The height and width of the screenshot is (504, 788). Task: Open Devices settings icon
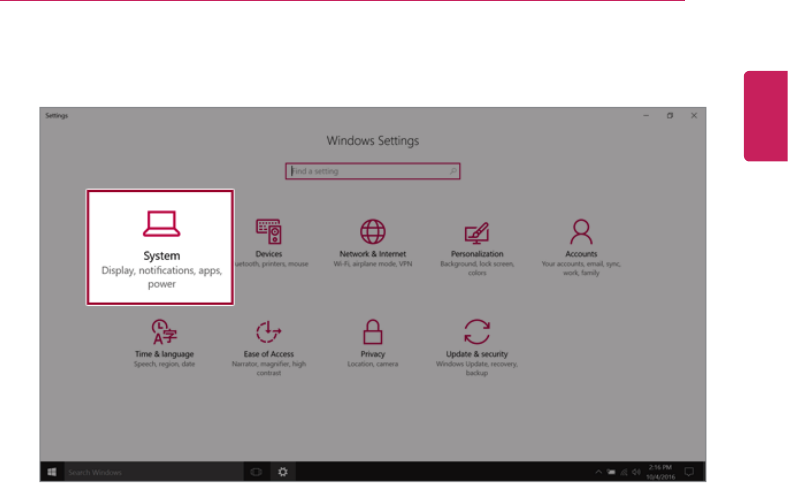click(x=269, y=232)
